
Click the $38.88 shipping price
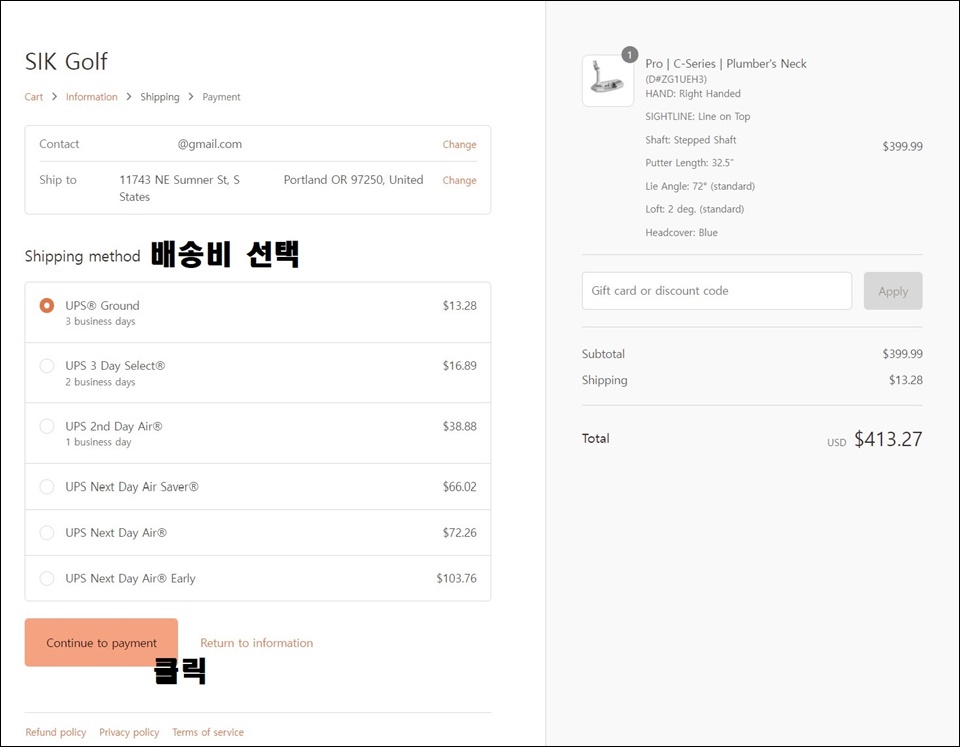tap(459, 426)
